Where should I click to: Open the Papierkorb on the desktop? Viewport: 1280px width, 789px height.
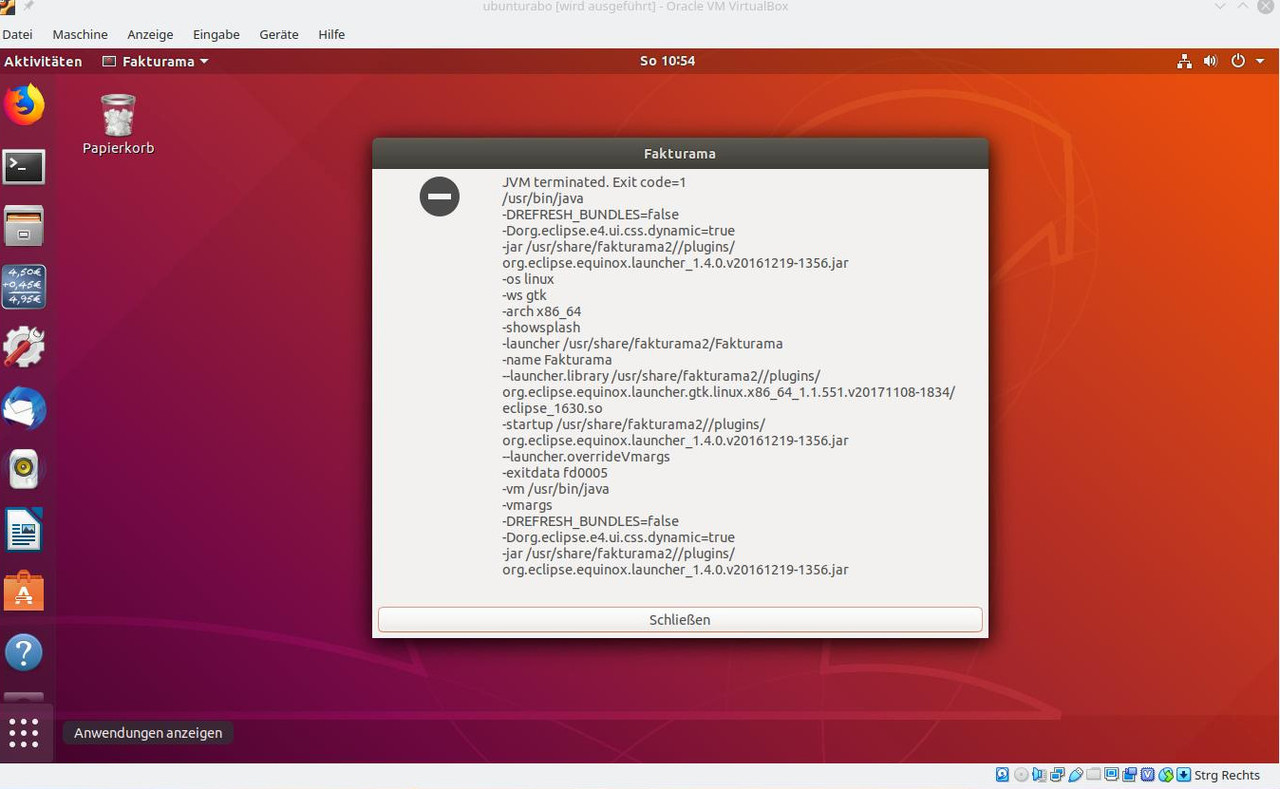point(117,113)
